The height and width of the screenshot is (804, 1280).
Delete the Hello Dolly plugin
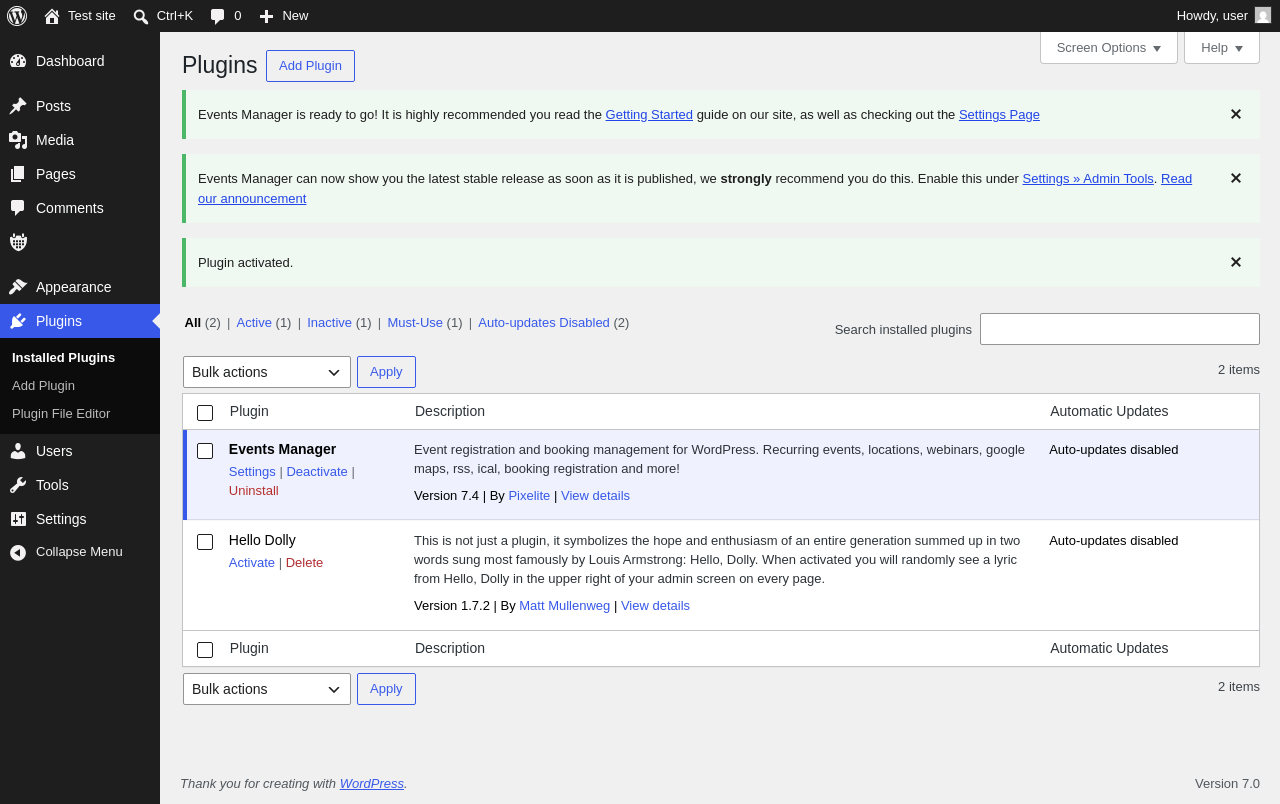click(305, 563)
